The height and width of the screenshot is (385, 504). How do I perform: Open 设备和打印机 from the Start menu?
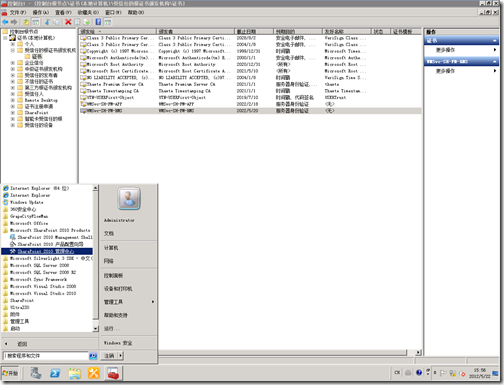pyautogui.click(x=118, y=289)
